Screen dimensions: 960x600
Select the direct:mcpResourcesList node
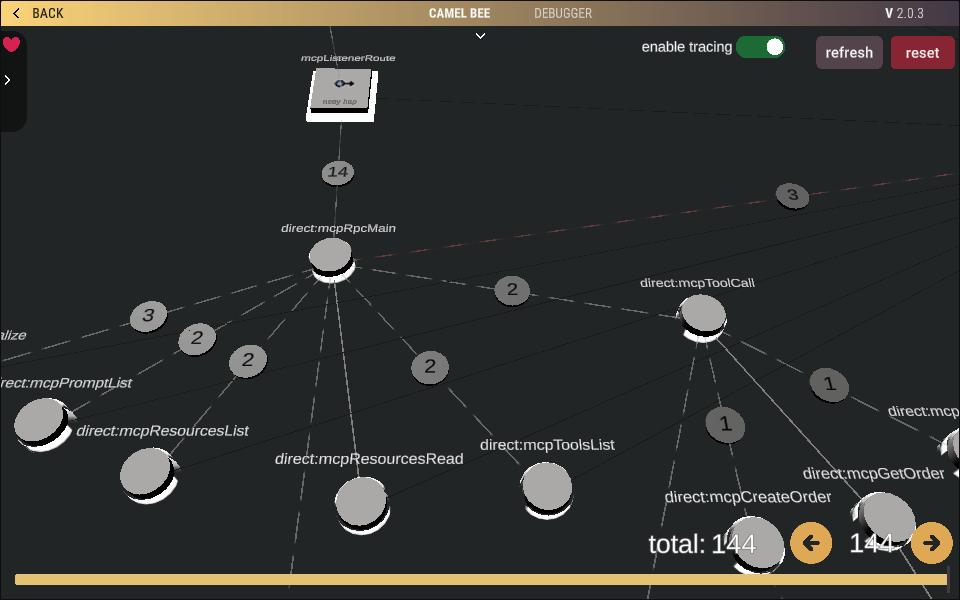[x=146, y=473]
